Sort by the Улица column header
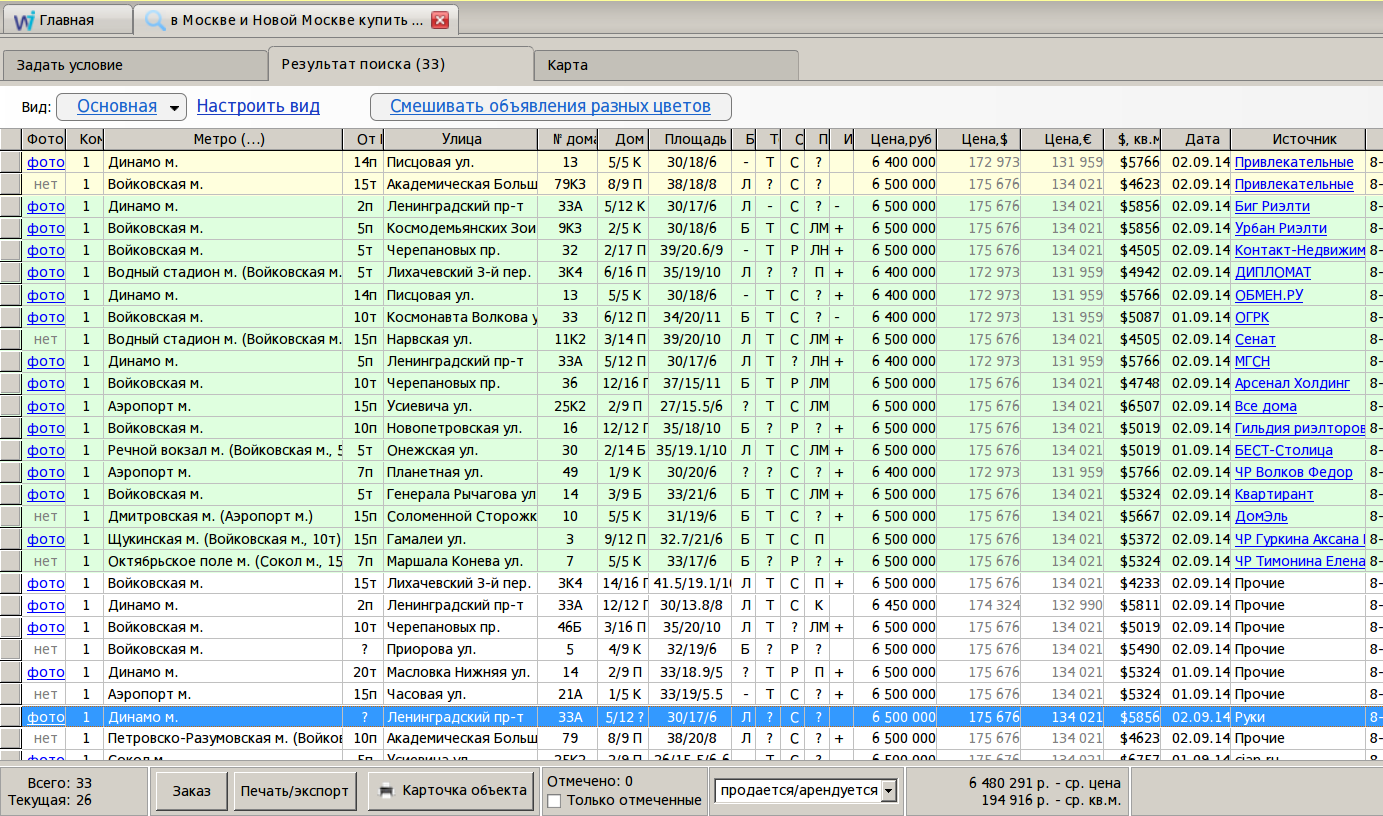 (461, 139)
